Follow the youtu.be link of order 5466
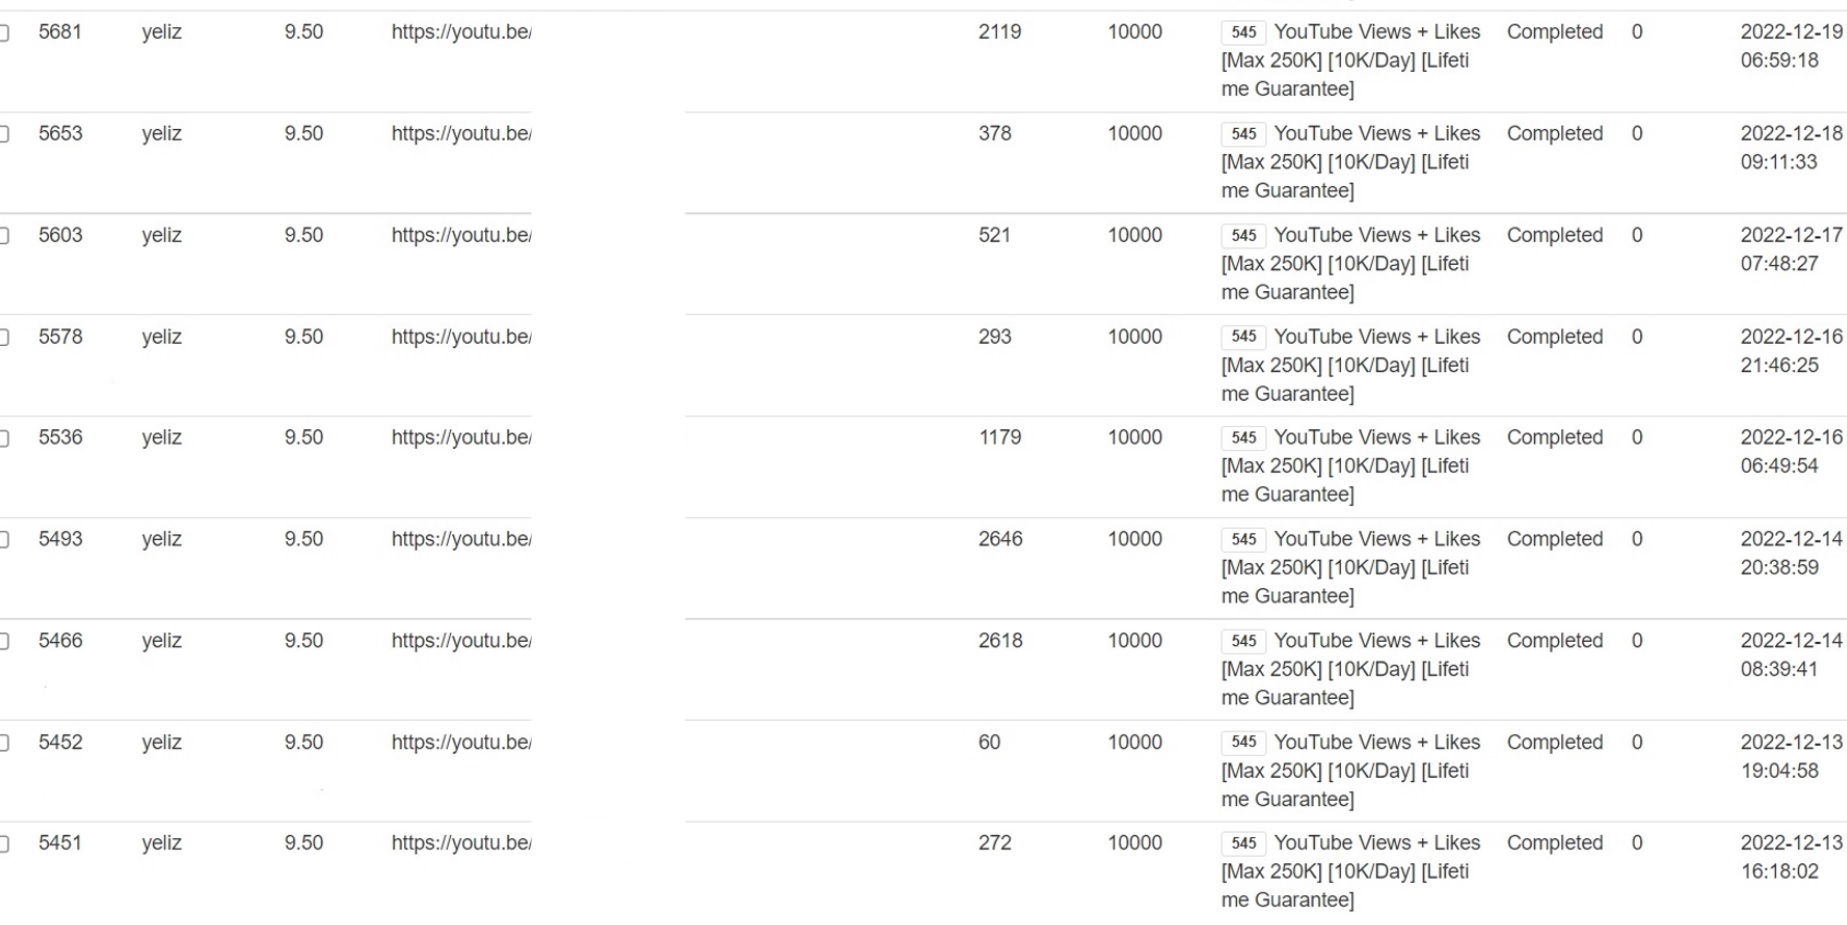Image resolution: width=1847 pixels, height=925 pixels. click(x=461, y=641)
